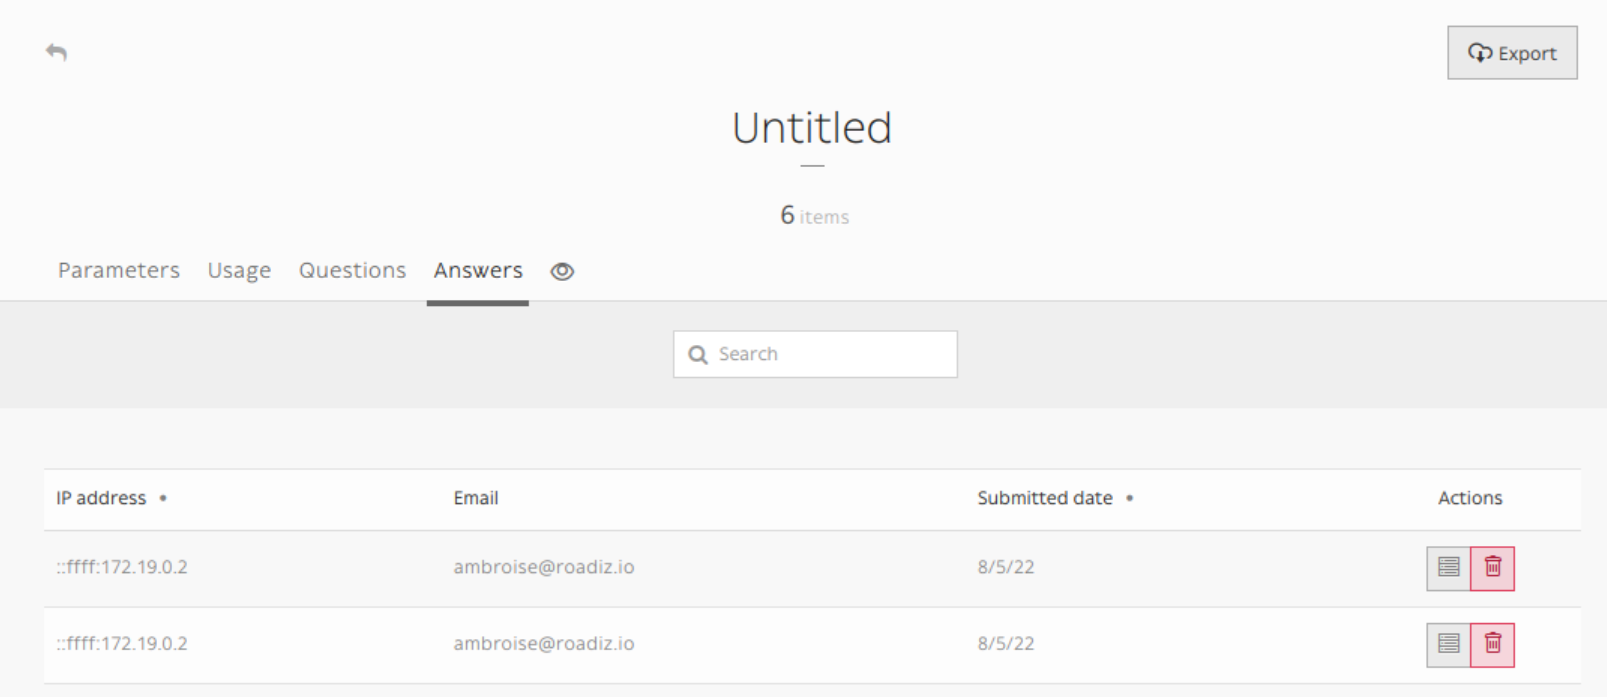1607x697 pixels.
Task: View details of the first answer row
Action: click(1448, 568)
